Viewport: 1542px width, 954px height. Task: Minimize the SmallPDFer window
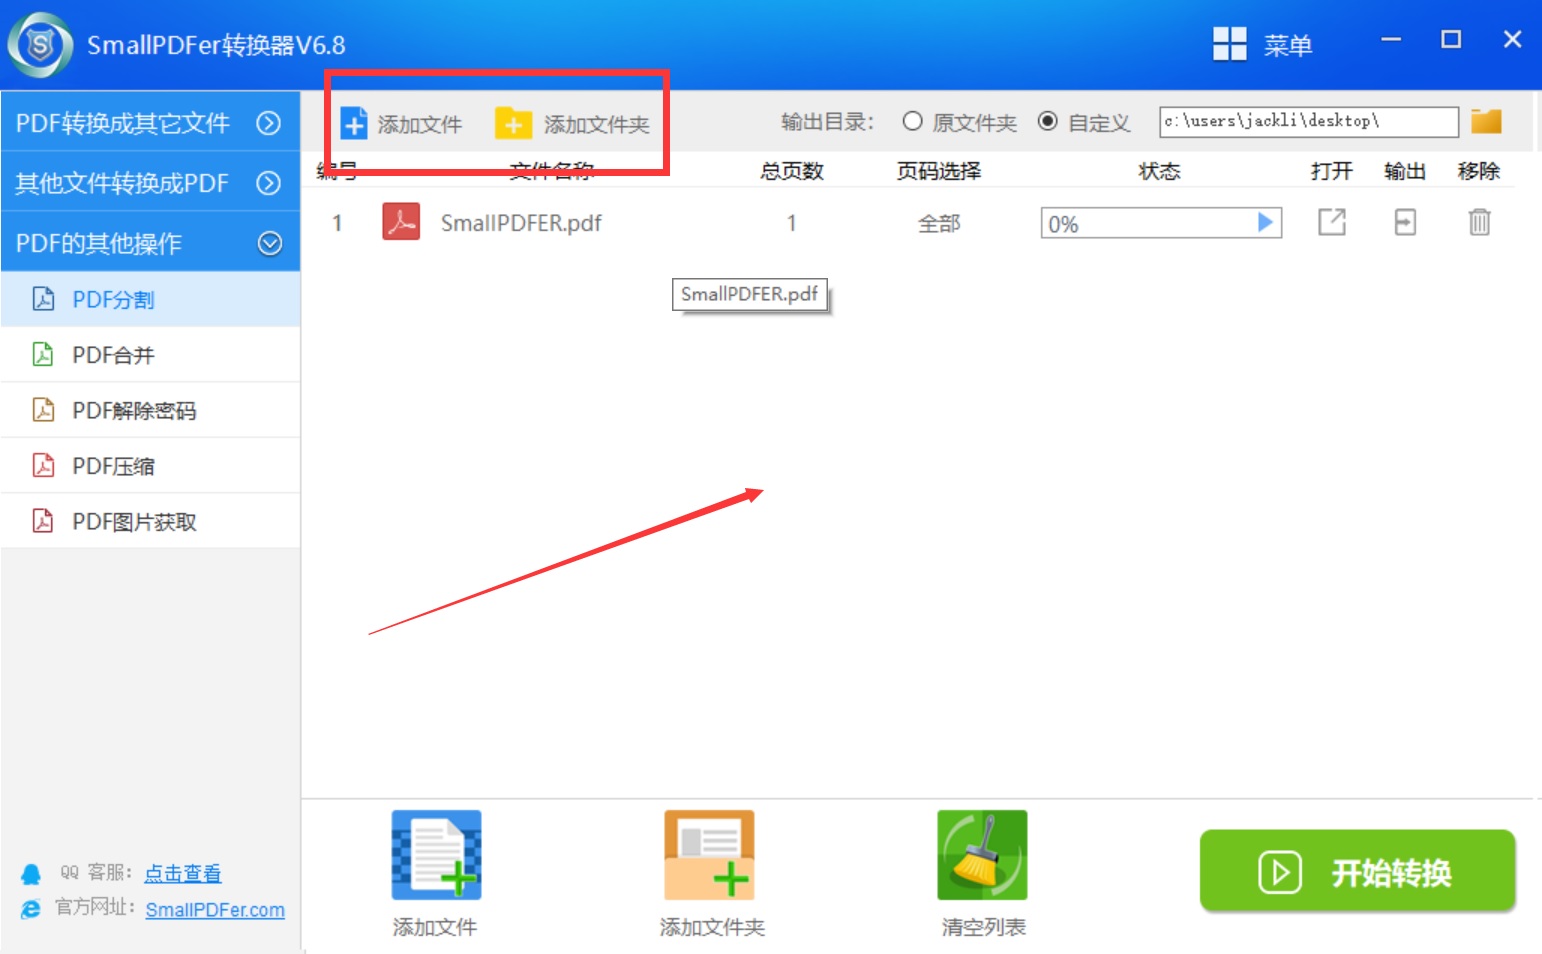pos(1391,40)
